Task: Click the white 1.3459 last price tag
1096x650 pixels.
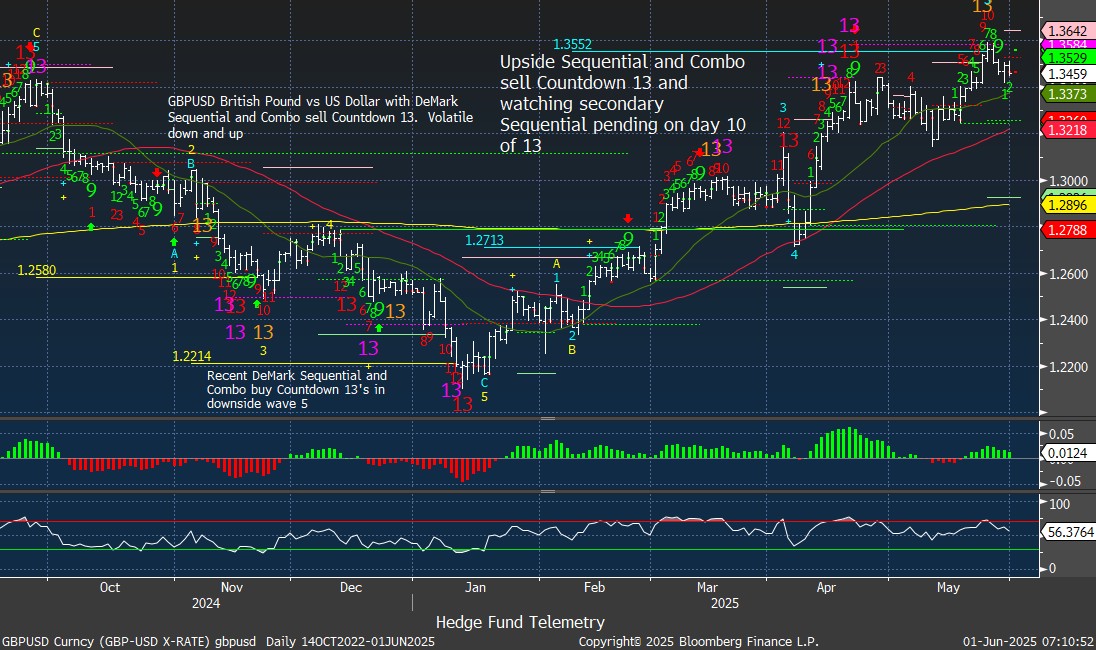Action: coord(1068,74)
